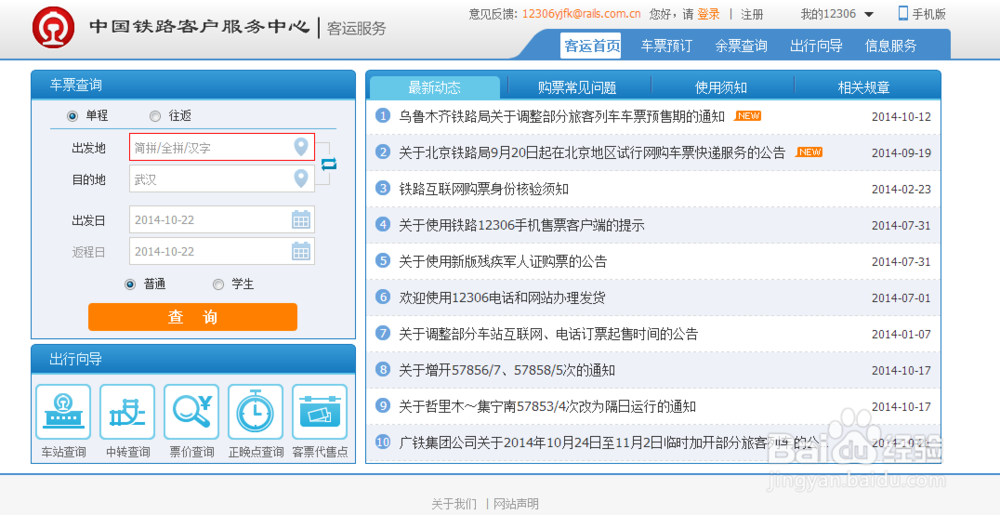Click 客运服务 header text
The width and height of the screenshot is (1000, 515).
coord(357,28)
